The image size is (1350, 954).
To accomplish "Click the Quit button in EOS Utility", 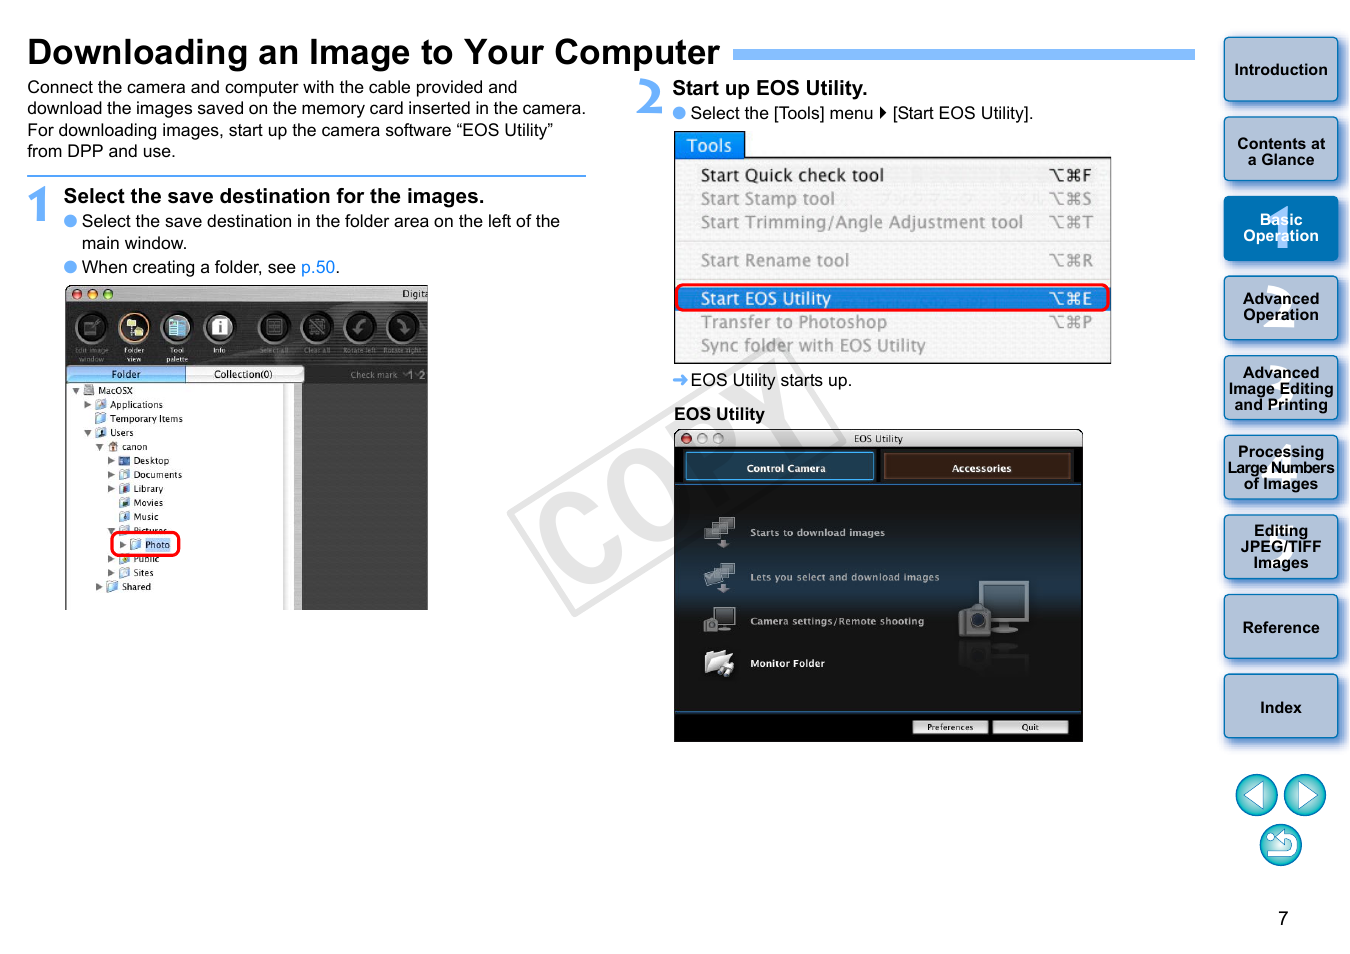I will pyautogui.click(x=1030, y=727).
